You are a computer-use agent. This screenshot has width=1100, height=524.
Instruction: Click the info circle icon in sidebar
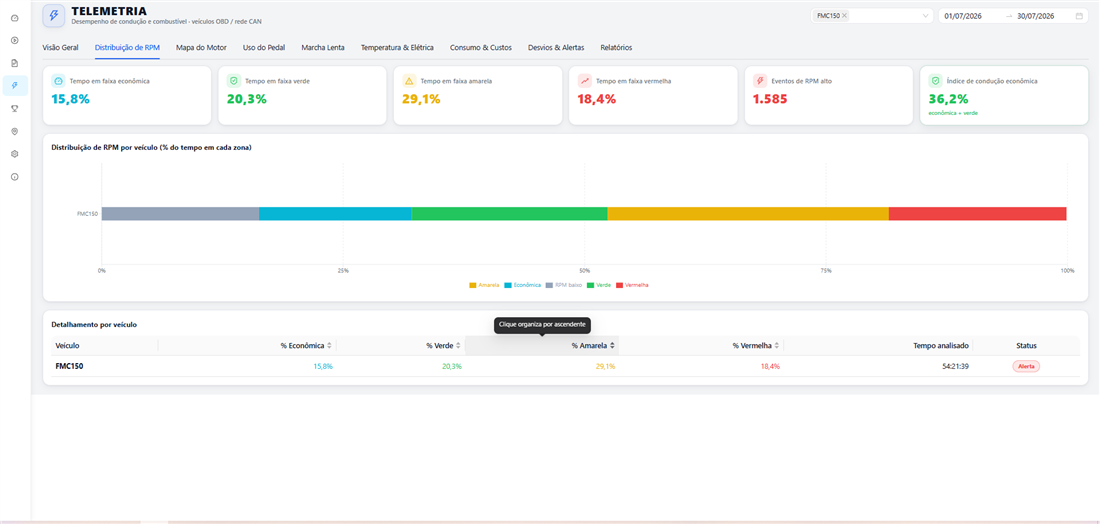click(15, 177)
